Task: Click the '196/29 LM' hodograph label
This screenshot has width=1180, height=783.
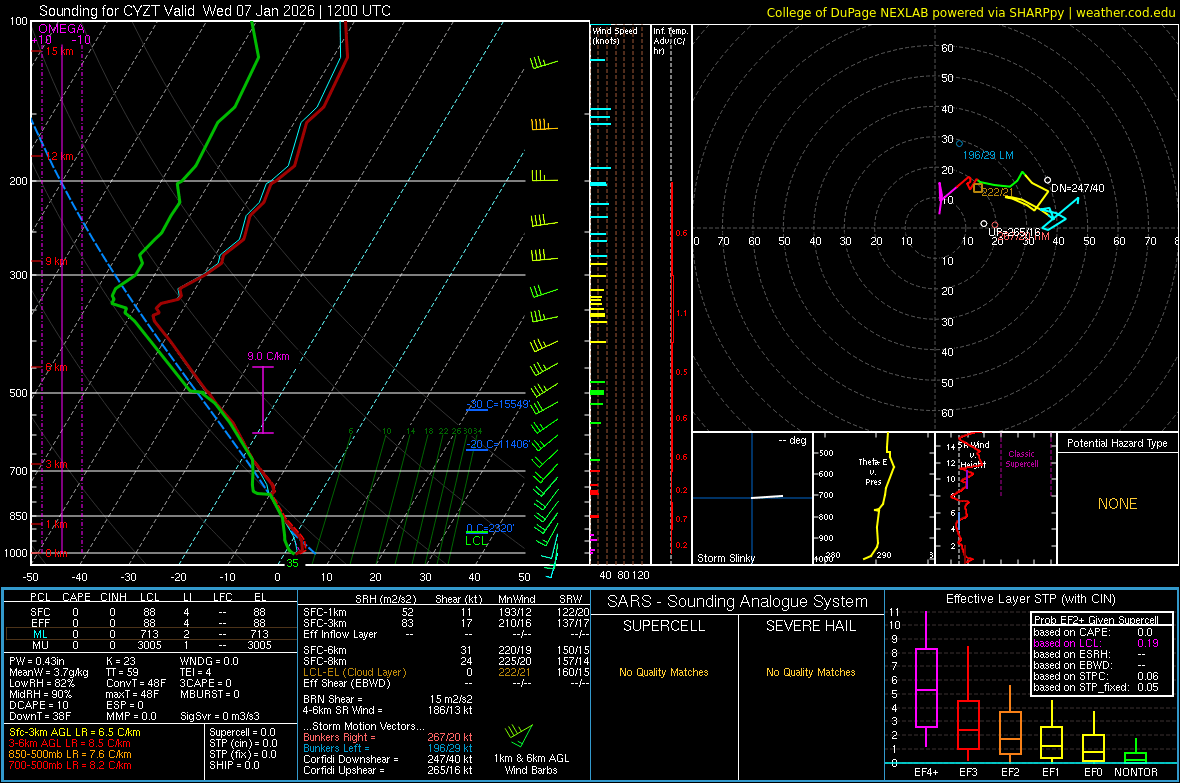Action: click(x=988, y=155)
